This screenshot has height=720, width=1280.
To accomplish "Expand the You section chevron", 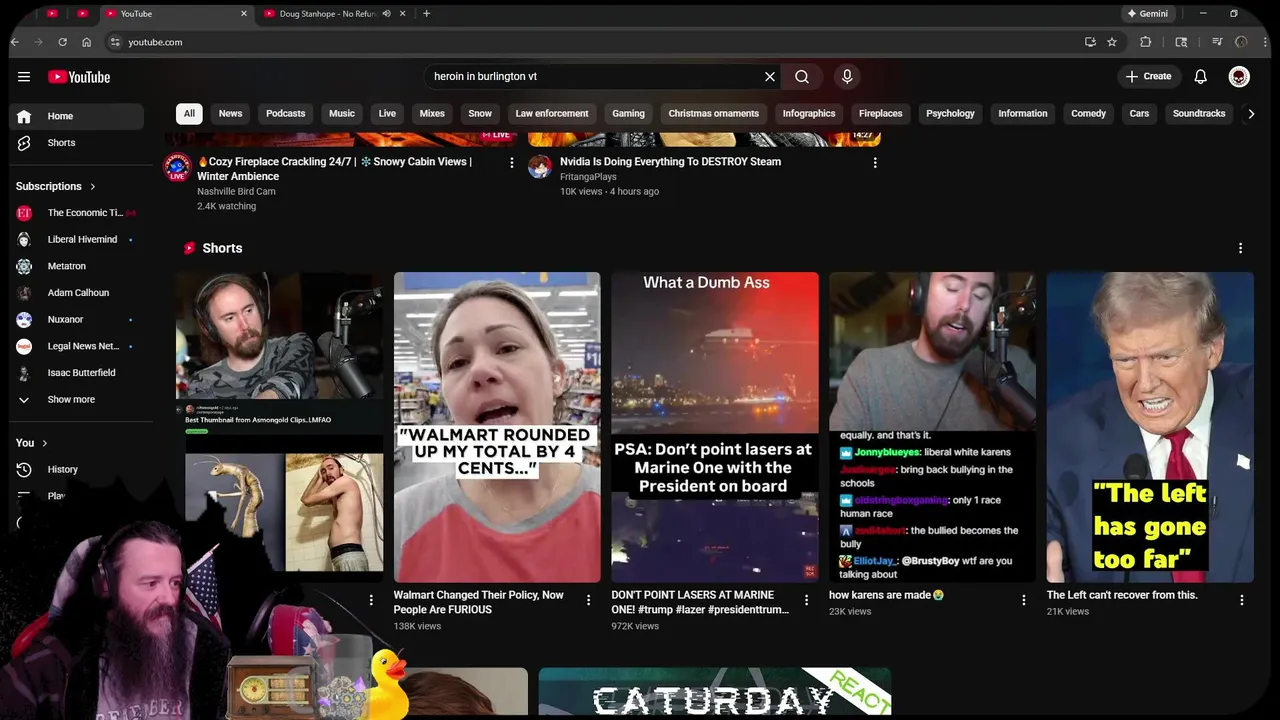I will [x=44, y=443].
